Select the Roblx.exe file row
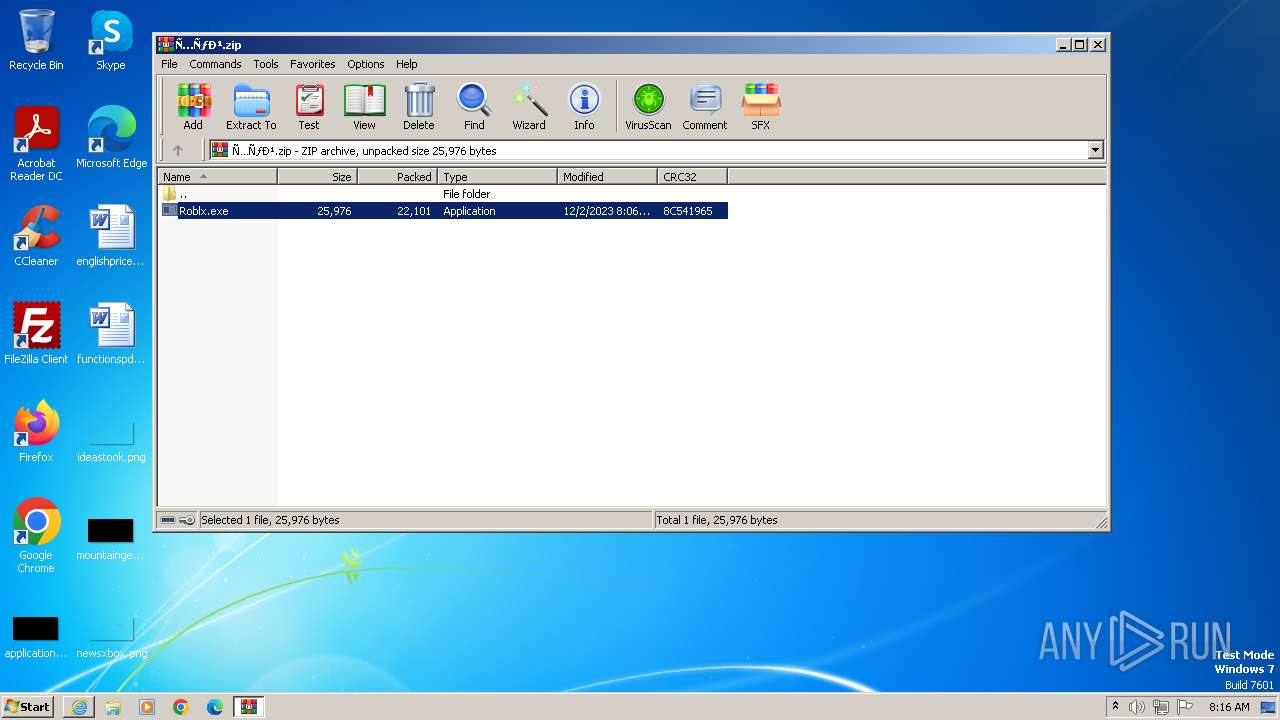Screen dimensions: 1280x720 click(x=444, y=211)
